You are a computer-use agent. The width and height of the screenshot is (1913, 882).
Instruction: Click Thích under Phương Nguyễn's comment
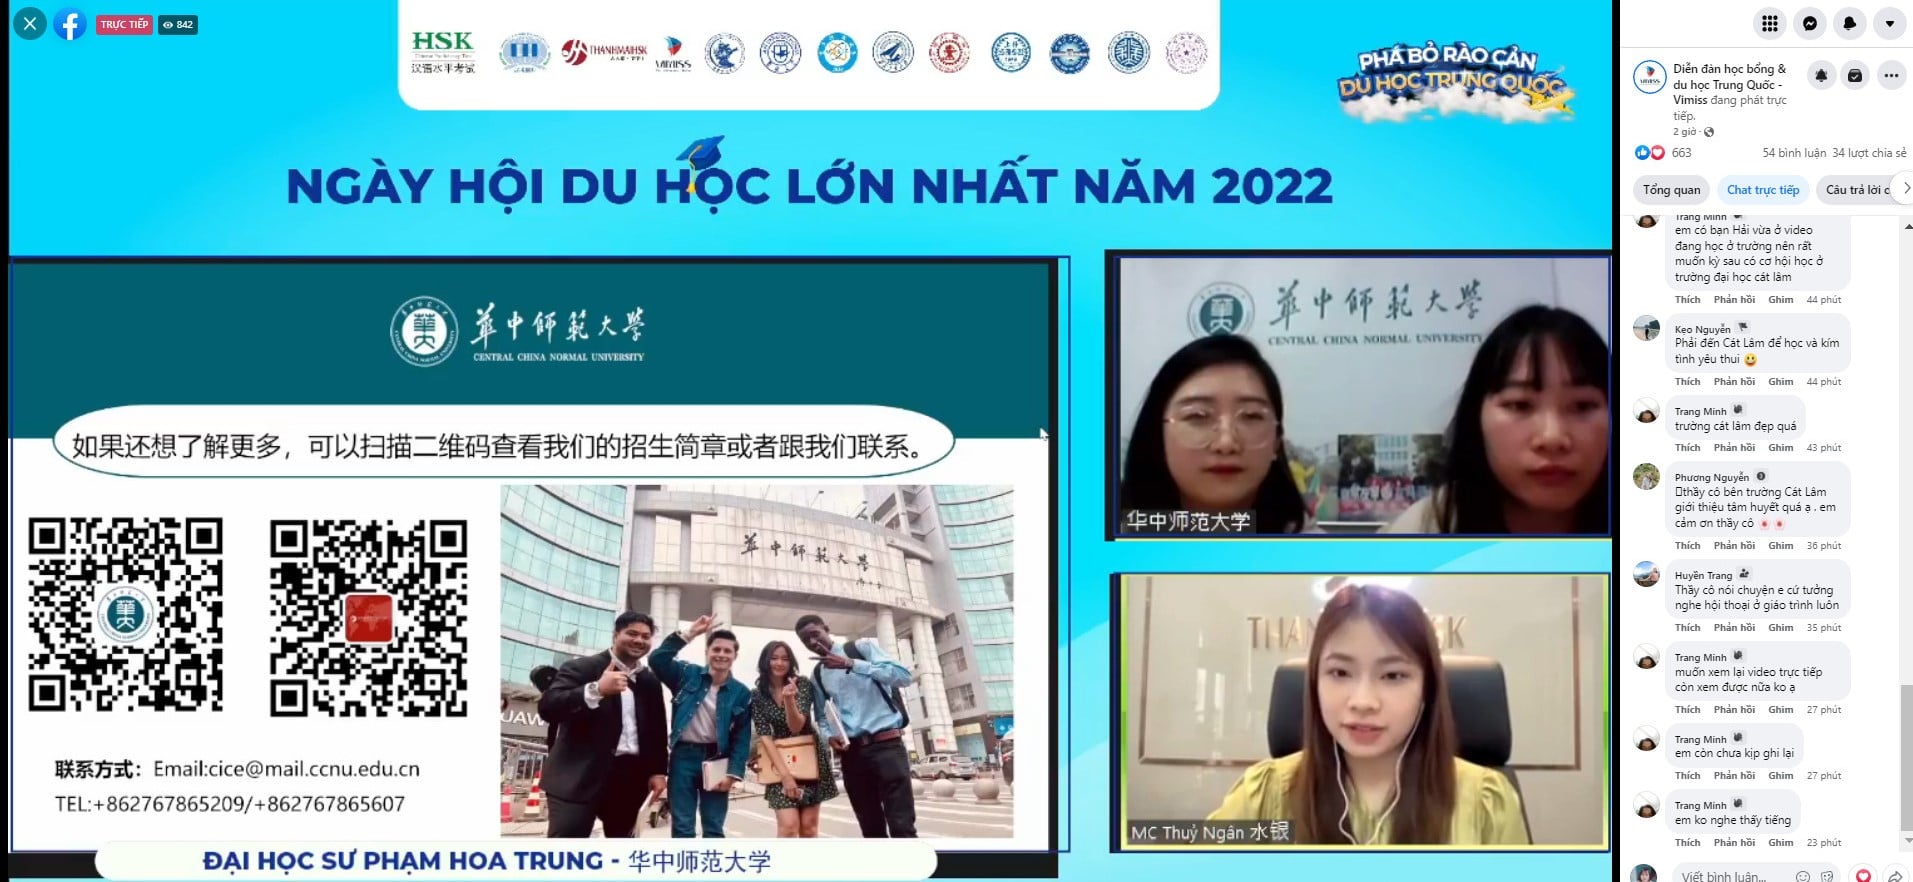point(1687,546)
